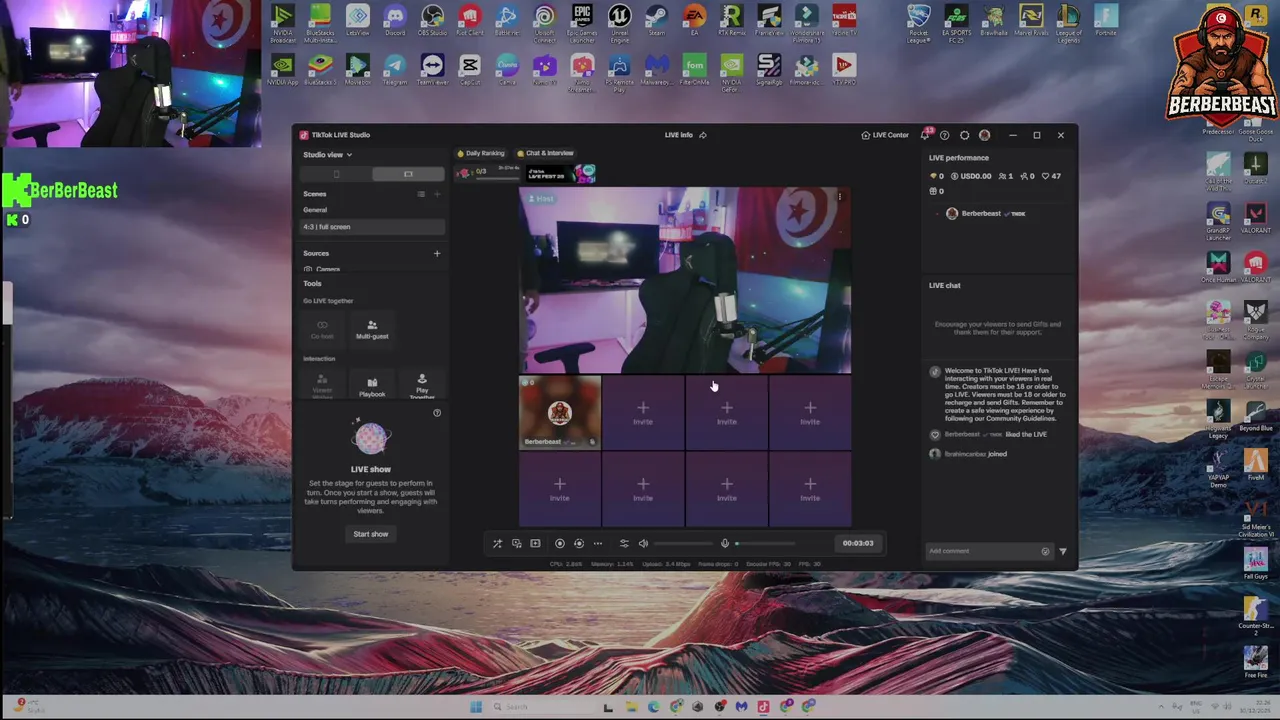Open TikTok LIVE Studio settings gear
The image size is (1280, 720).
click(964, 135)
